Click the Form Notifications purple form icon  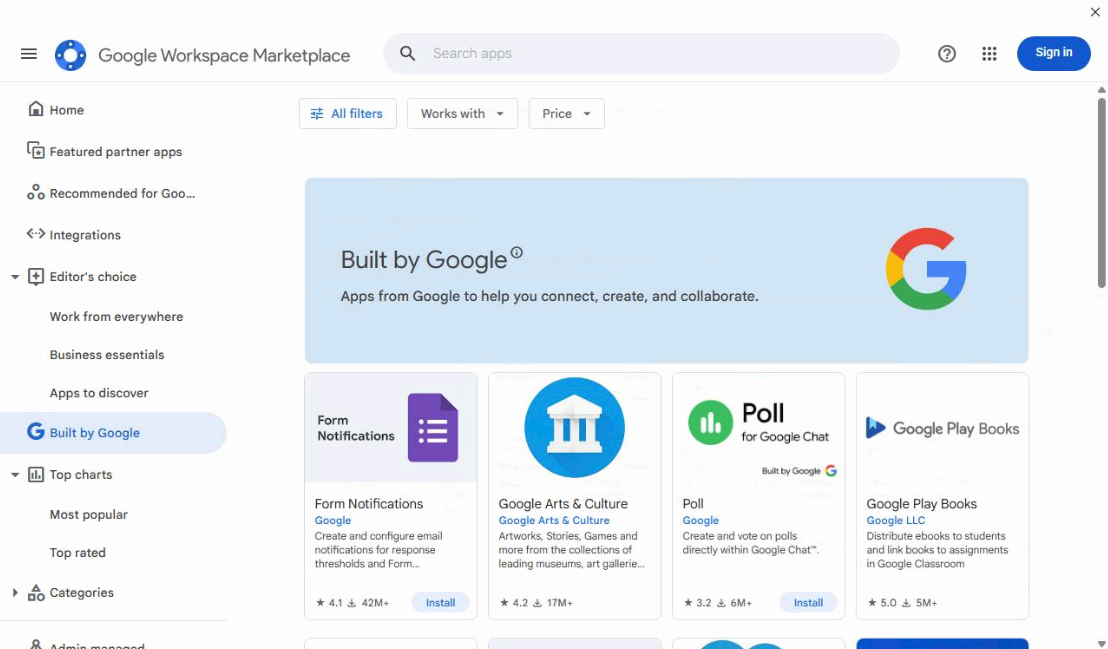coord(432,428)
